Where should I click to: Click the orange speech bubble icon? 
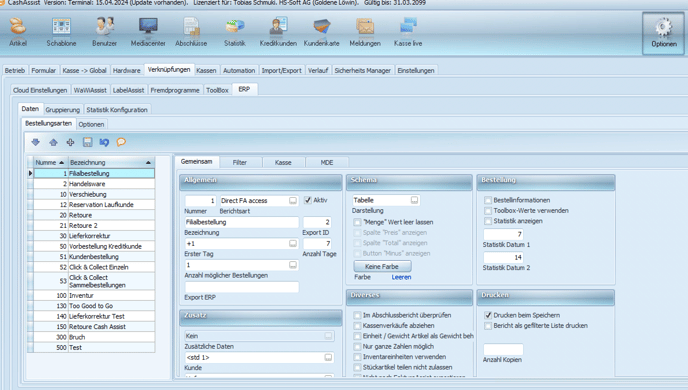tap(121, 142)
